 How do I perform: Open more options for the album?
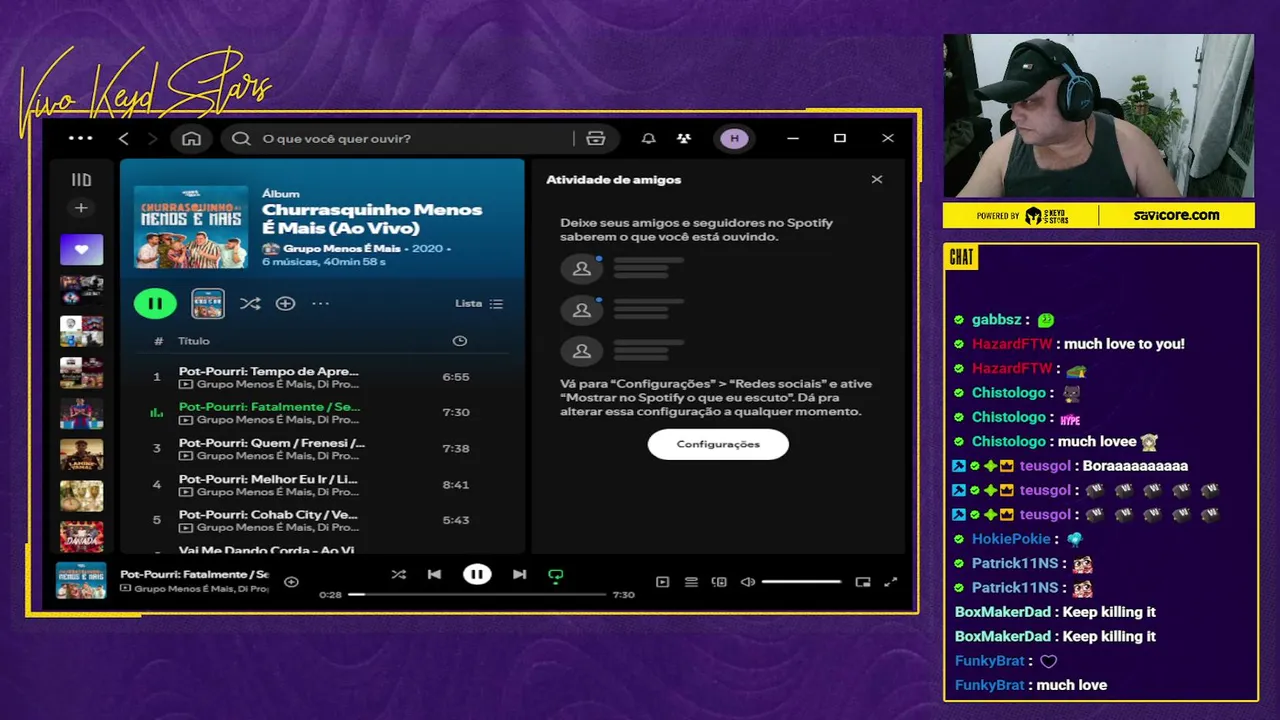pyautogui.click(x=320, y=304)
